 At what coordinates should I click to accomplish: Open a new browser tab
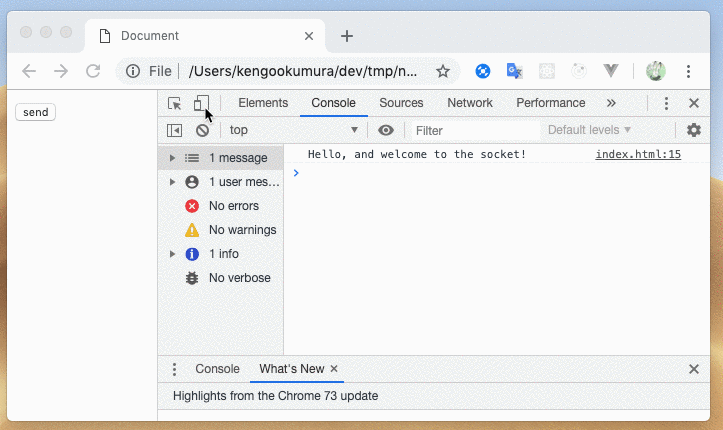347,36
